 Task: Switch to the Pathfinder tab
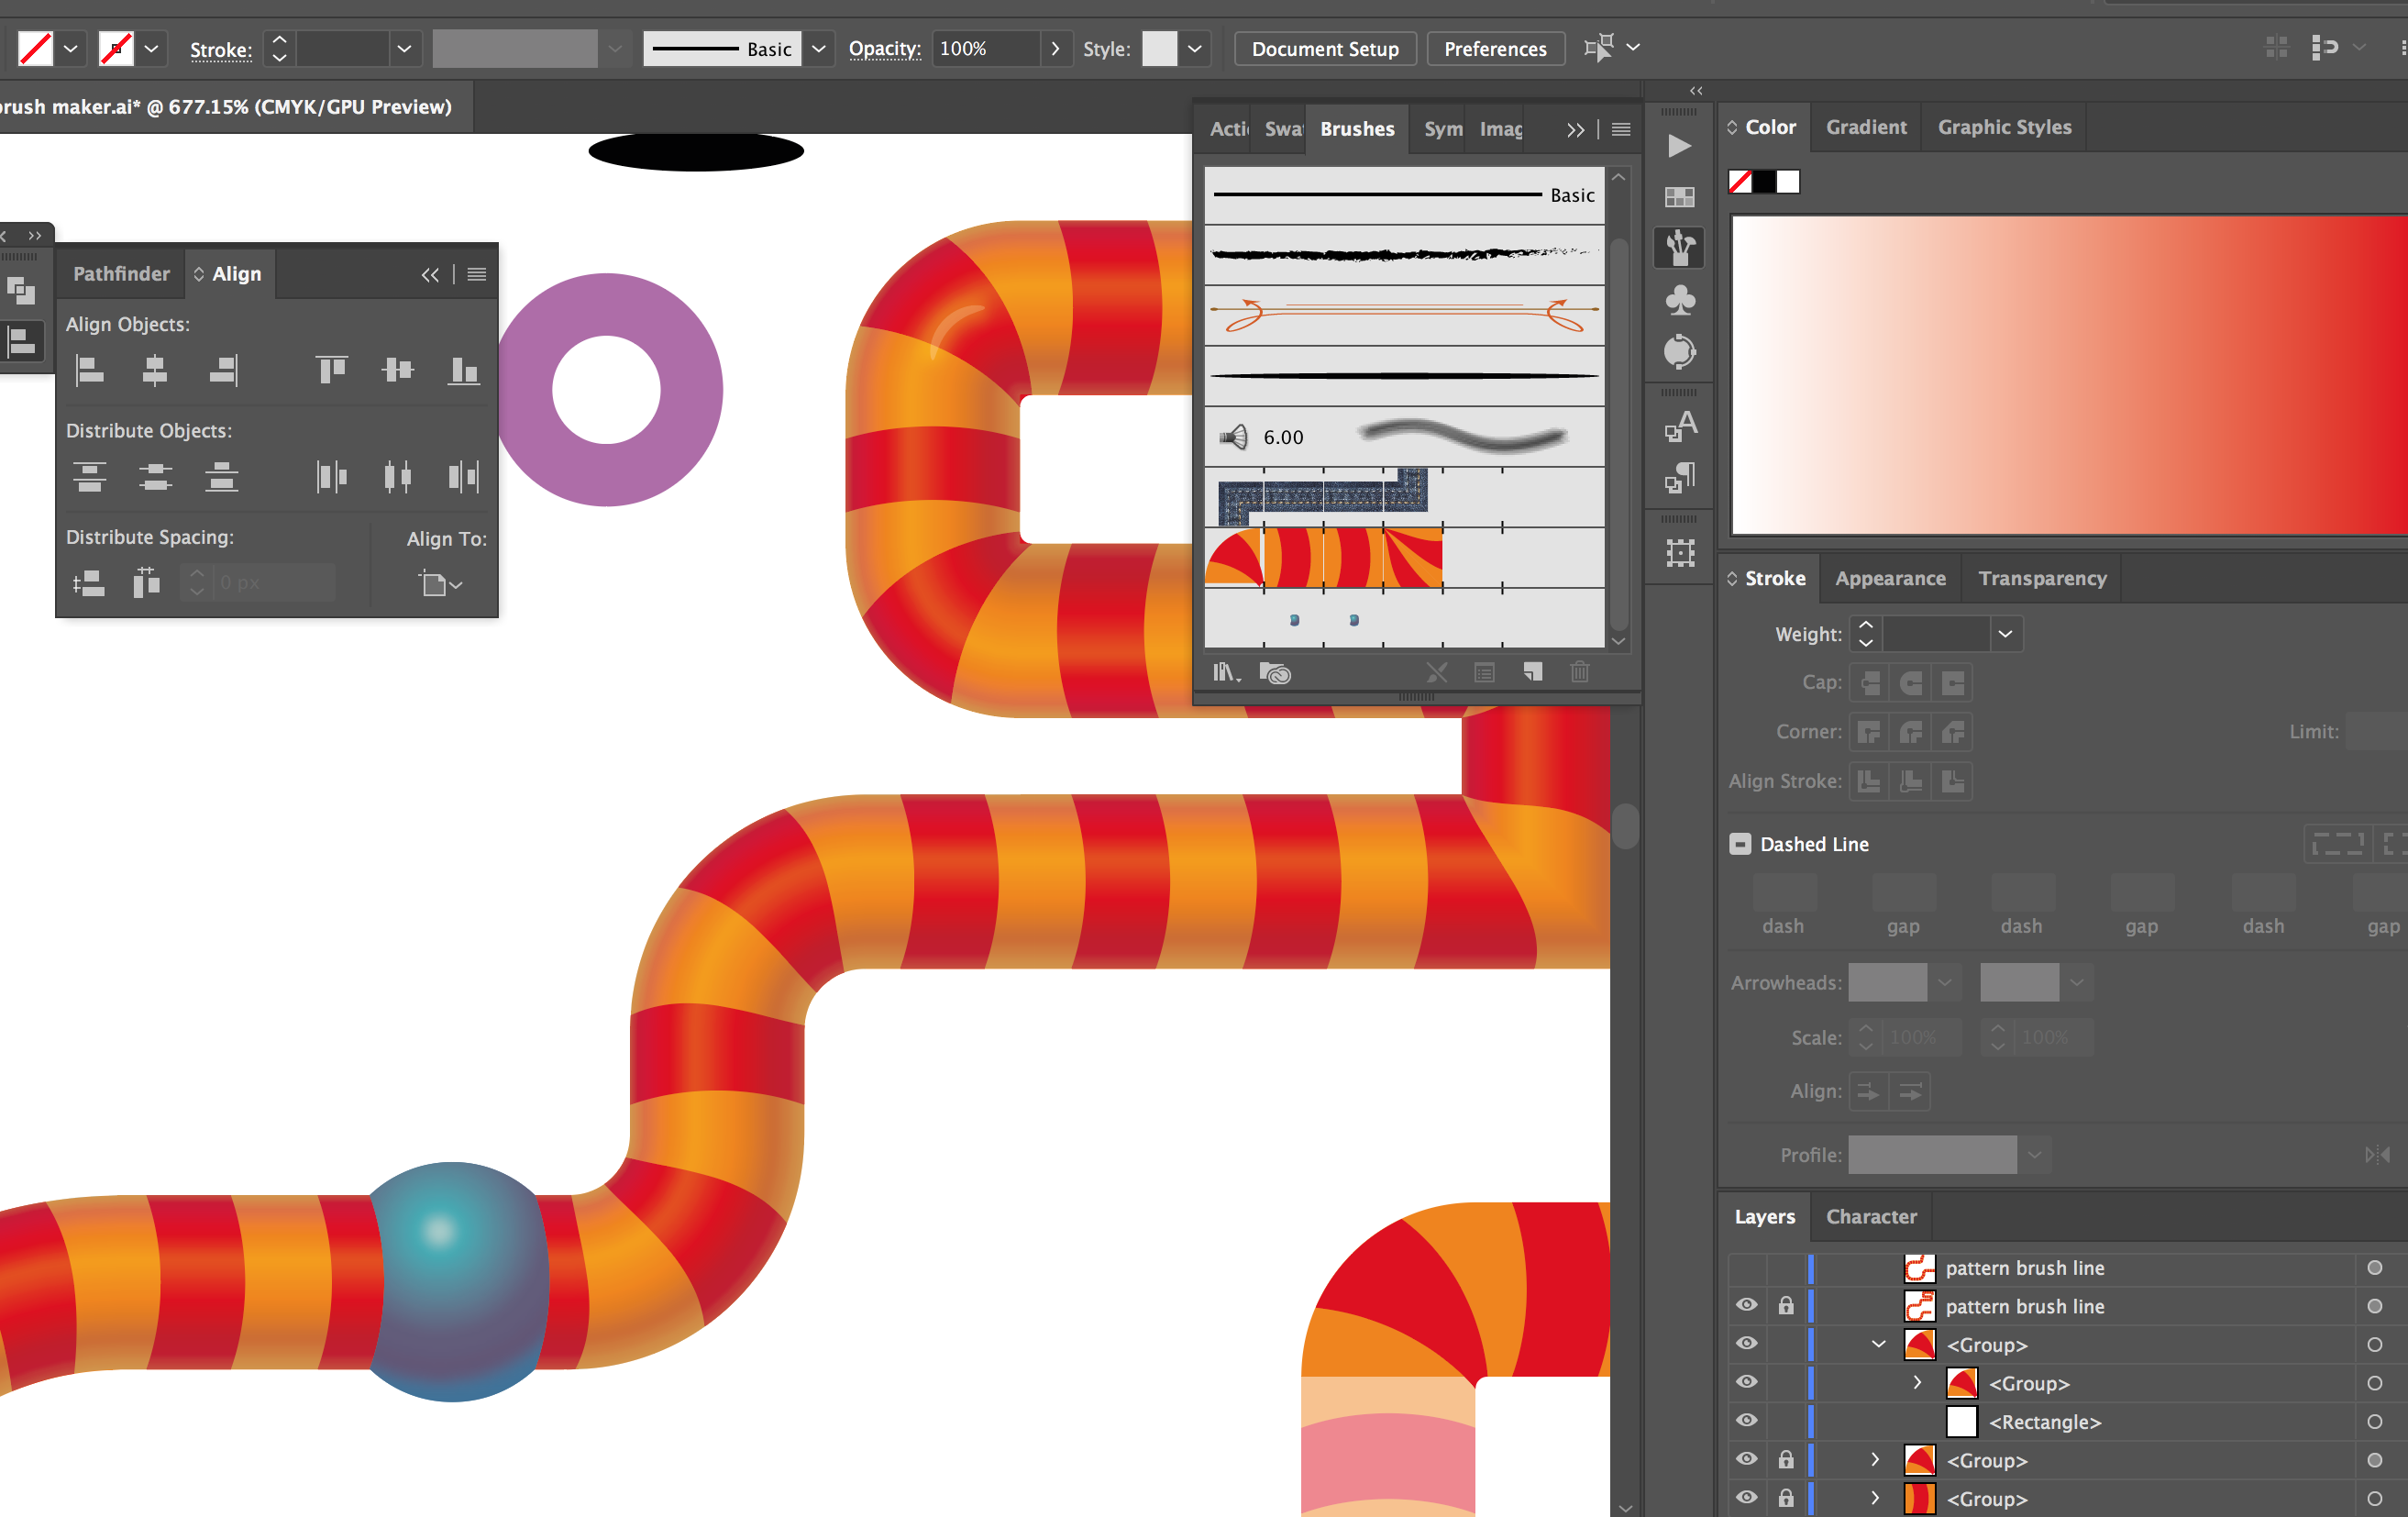[121, 274]
